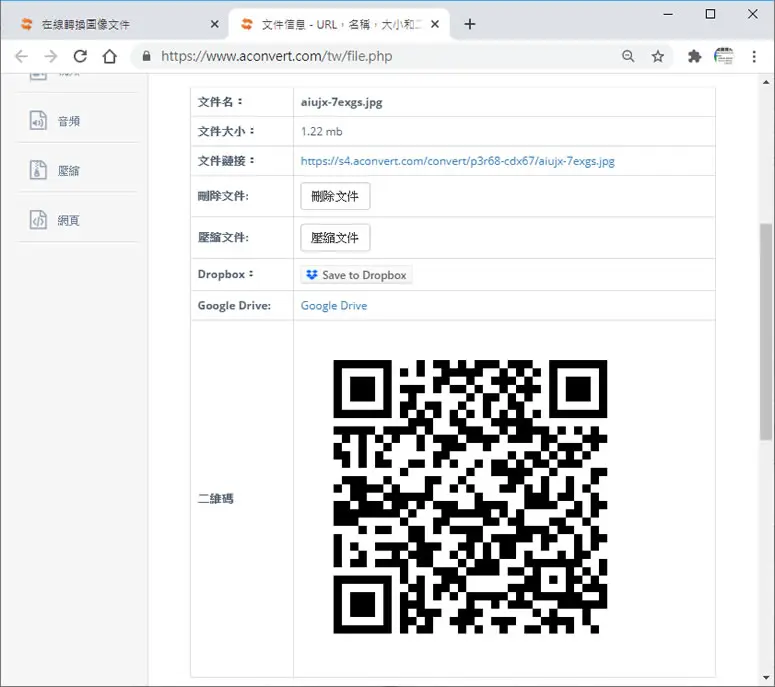Open the aiujx-7exgs.jpg file link
Image resolution: width=775 pixels, height=687 pixels.
[458, 161]
